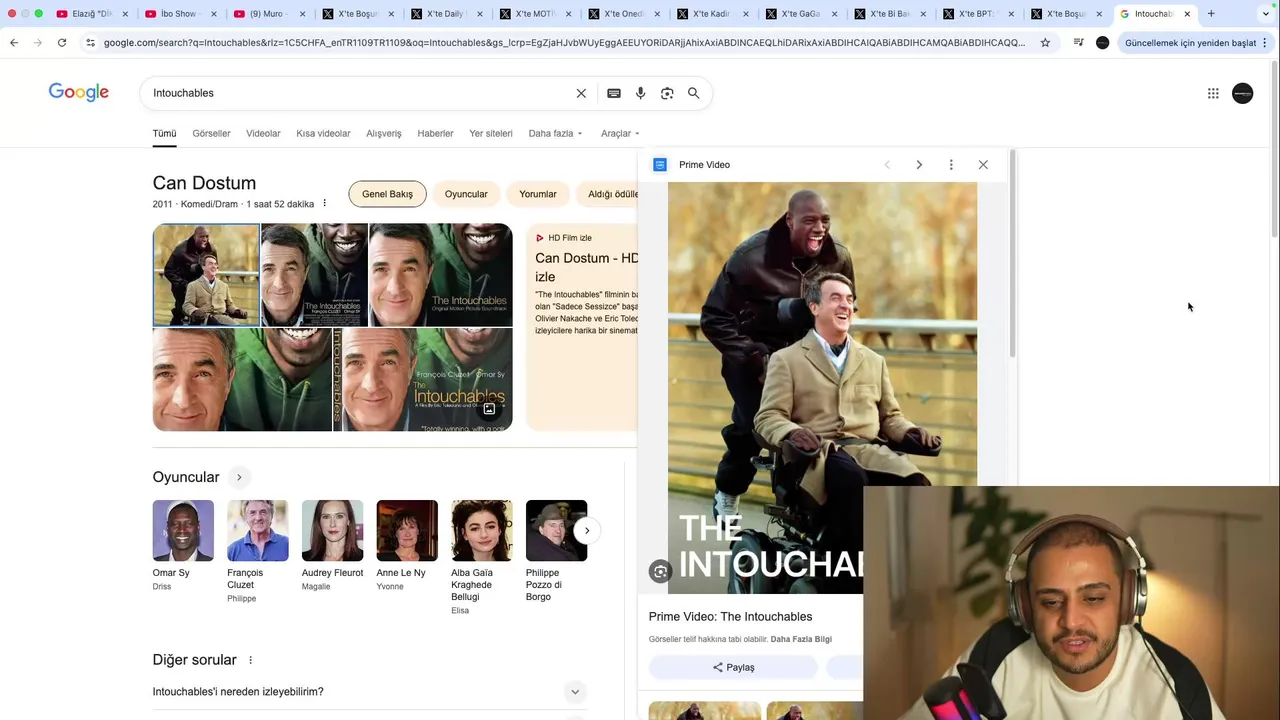This screenshot has width=1280, height=720.
Task: Open a new browser tab
Action: (1211, 14)
